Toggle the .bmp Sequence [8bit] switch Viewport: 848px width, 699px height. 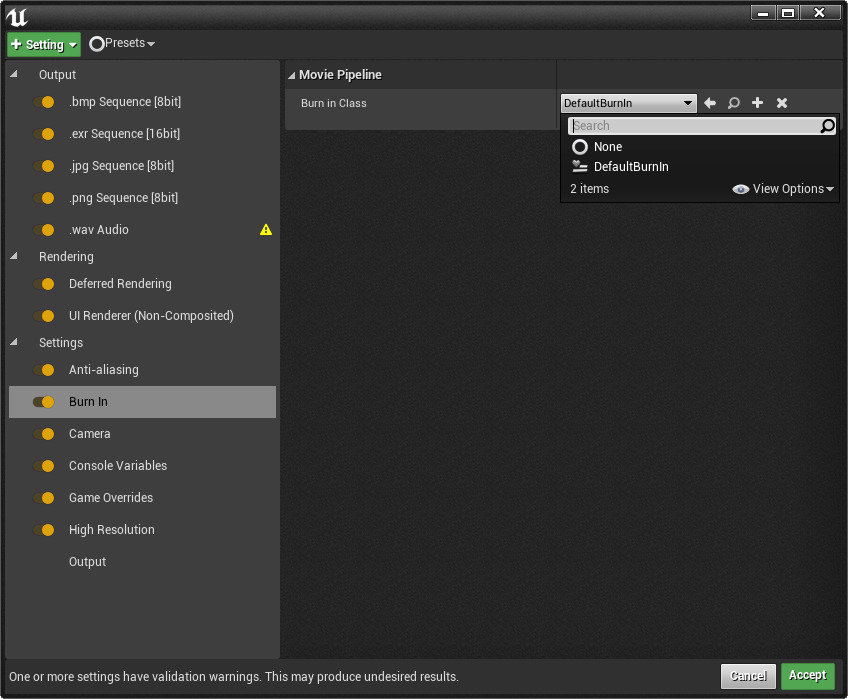pyautogui.click(x=44, y=102)
